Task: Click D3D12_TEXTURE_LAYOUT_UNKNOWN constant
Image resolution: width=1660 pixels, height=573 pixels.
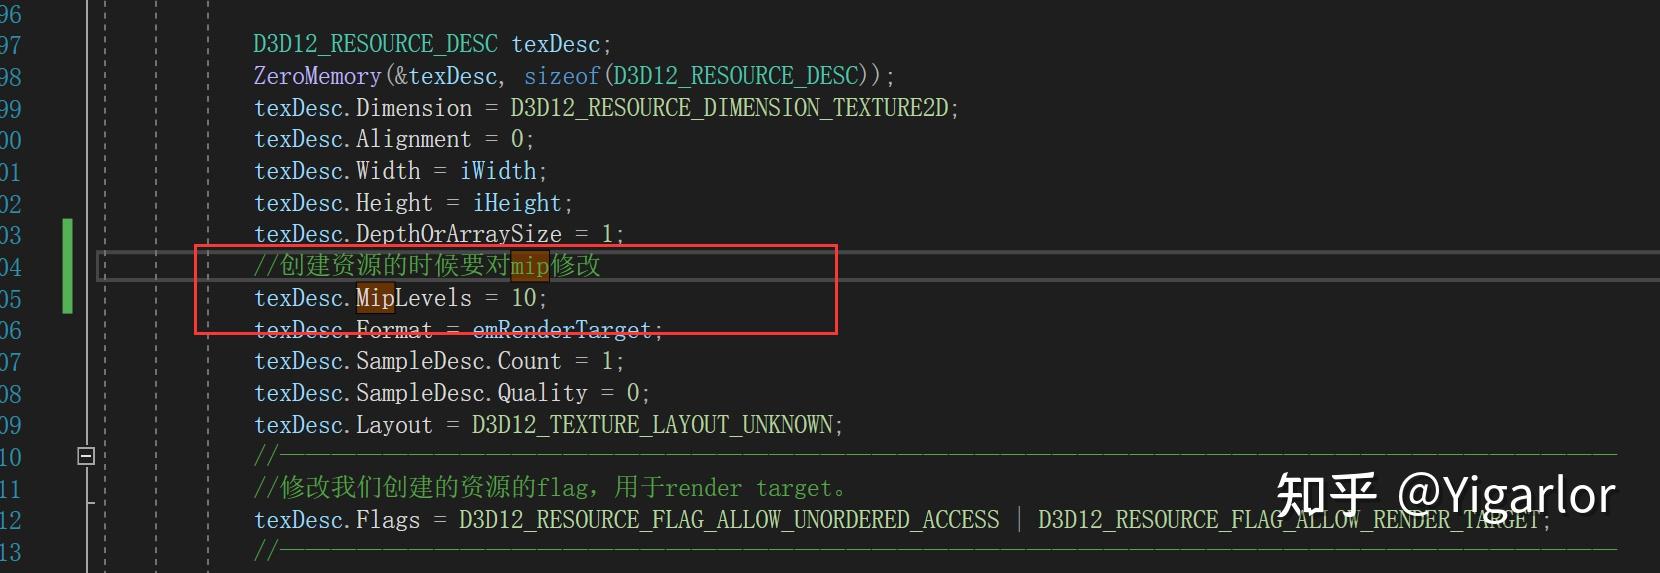Action: tap(654, 425)
